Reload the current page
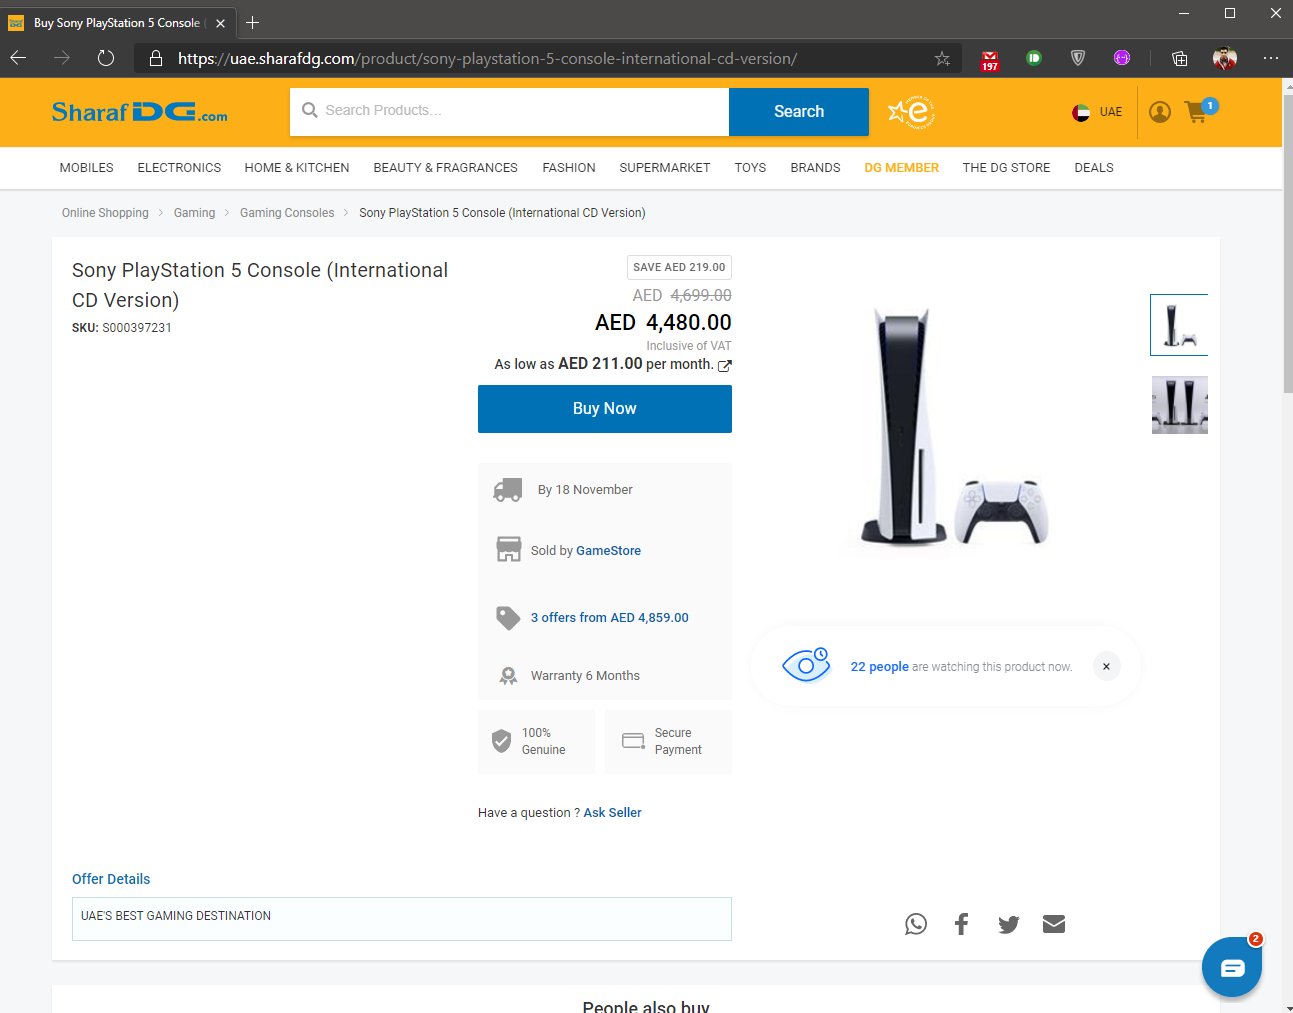 pos(106,58)
